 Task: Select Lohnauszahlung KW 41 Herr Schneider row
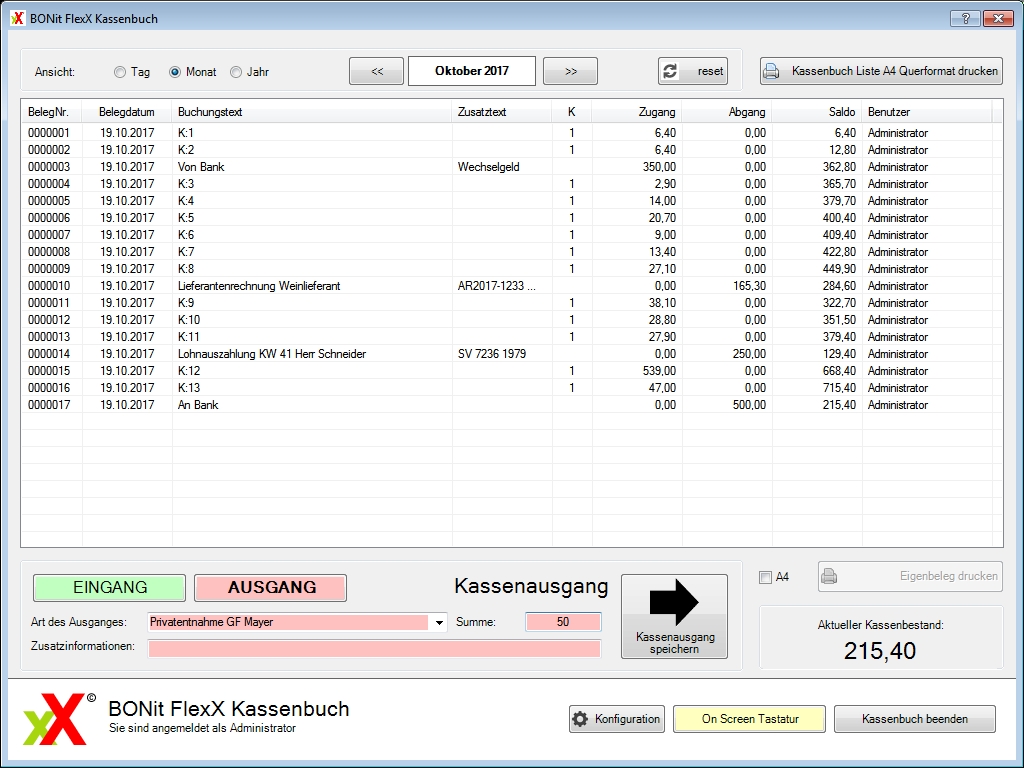[x=507, y=353]
